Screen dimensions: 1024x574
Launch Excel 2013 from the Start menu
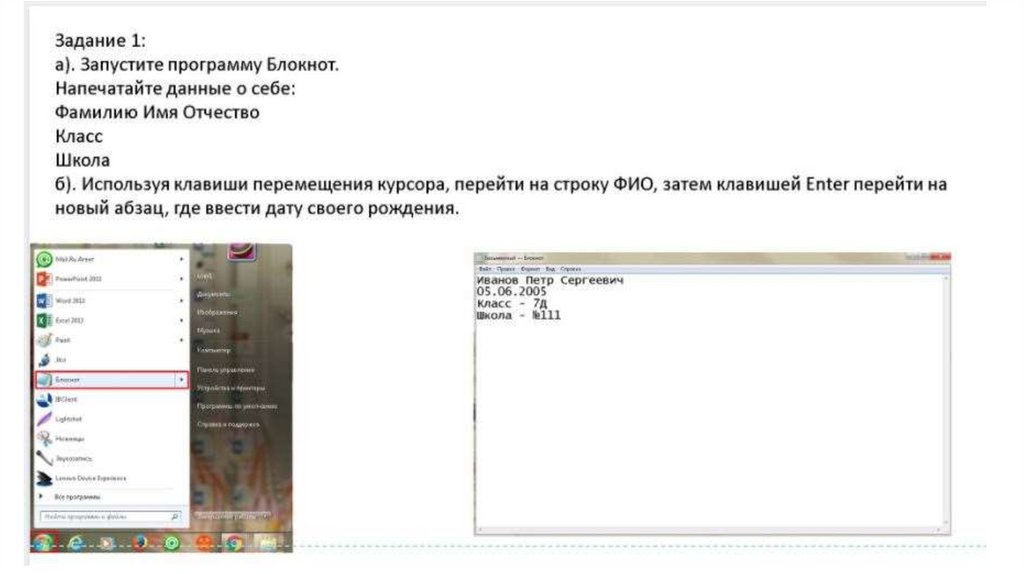pyautogui.click(x=111, y=321)
